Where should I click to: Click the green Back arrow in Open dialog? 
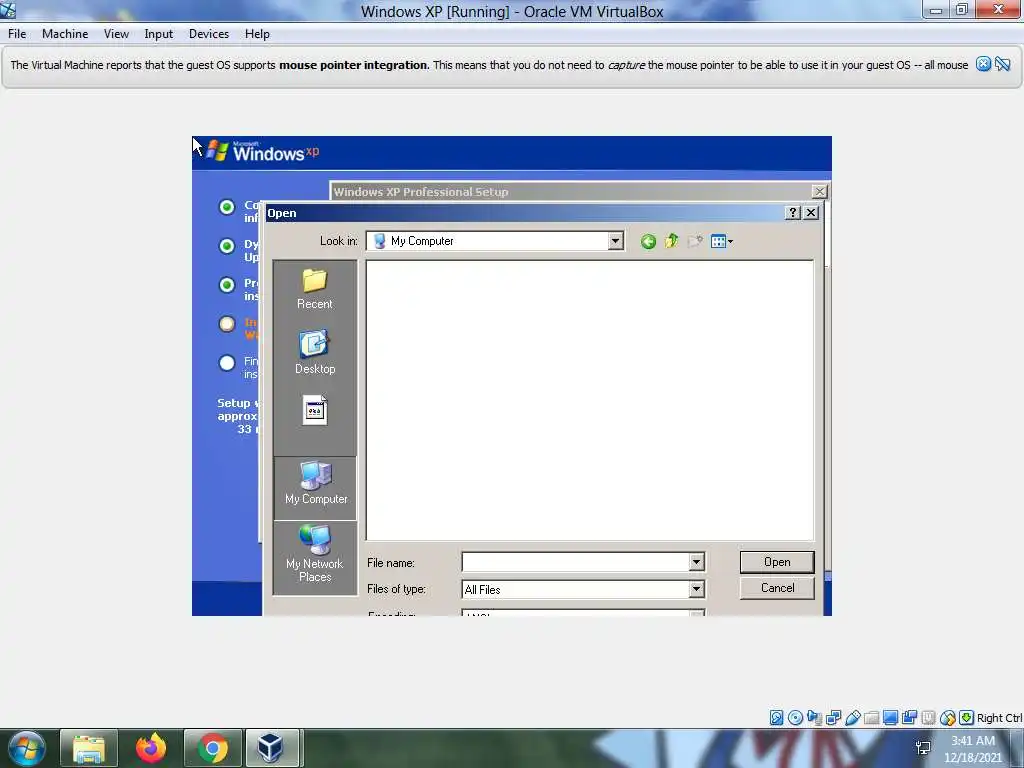(648, 242)
